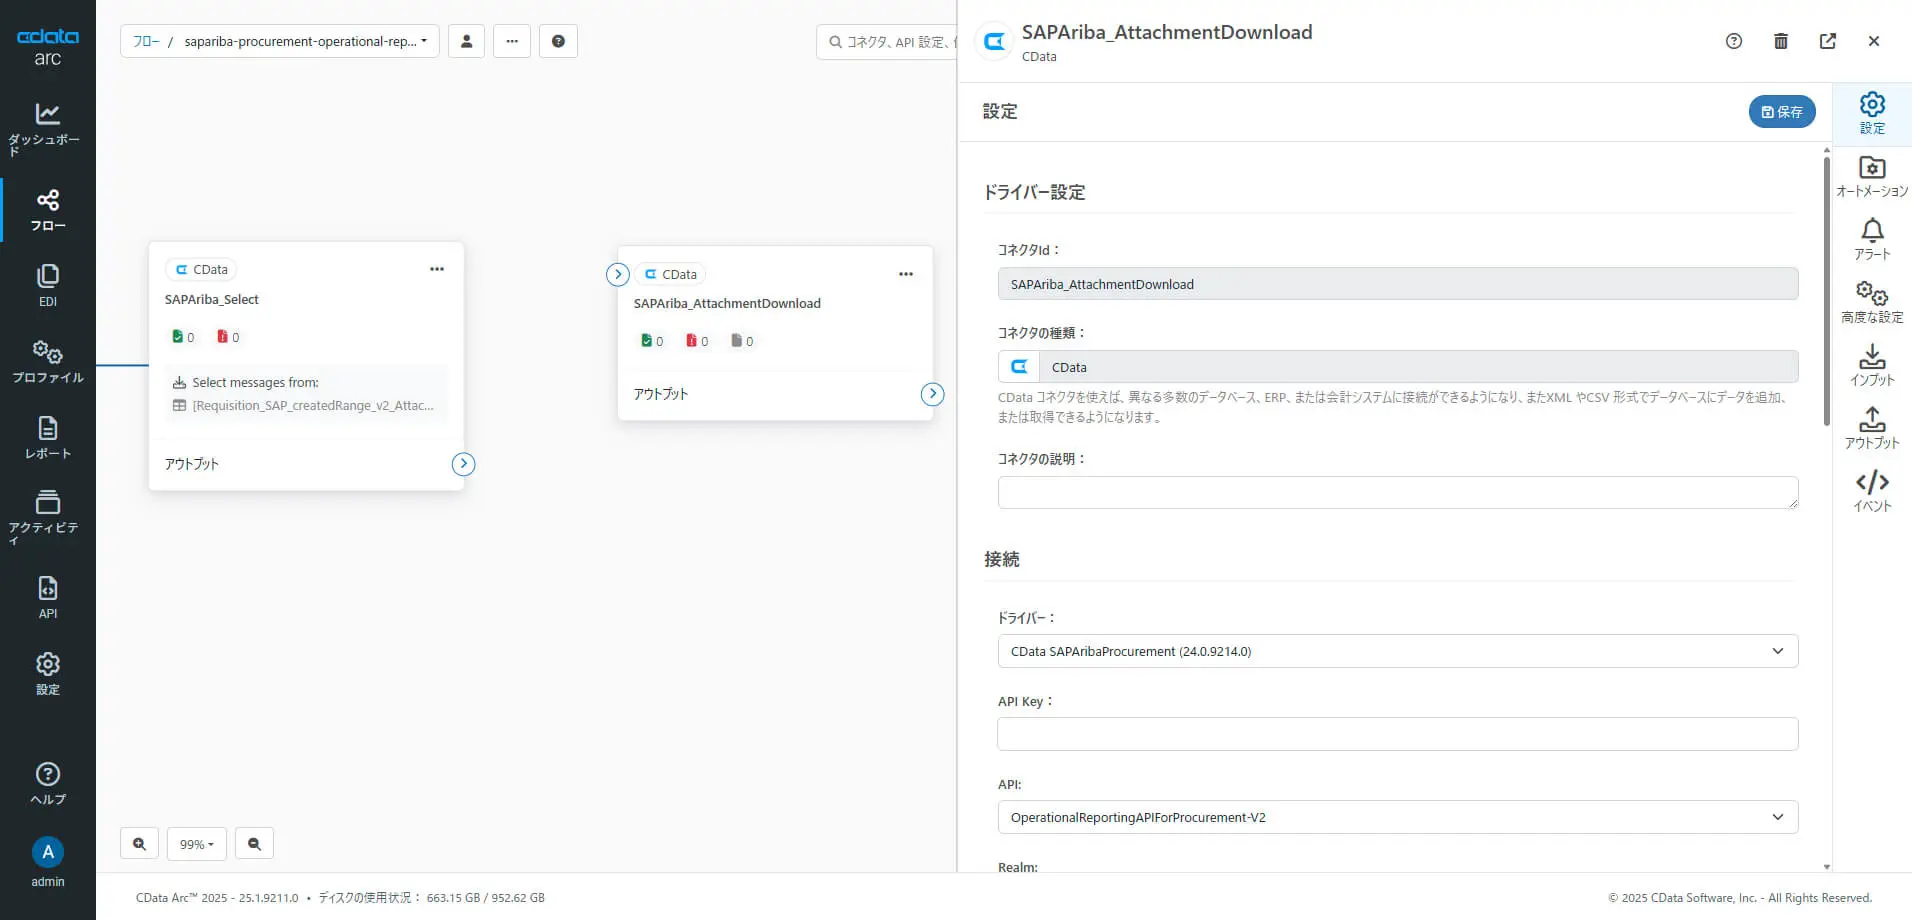Image resolution: width=1912 pixels, height=920 pixels.
Task: Switch to the オートメーション (Automation) tab
Action: click(1871, 176)
